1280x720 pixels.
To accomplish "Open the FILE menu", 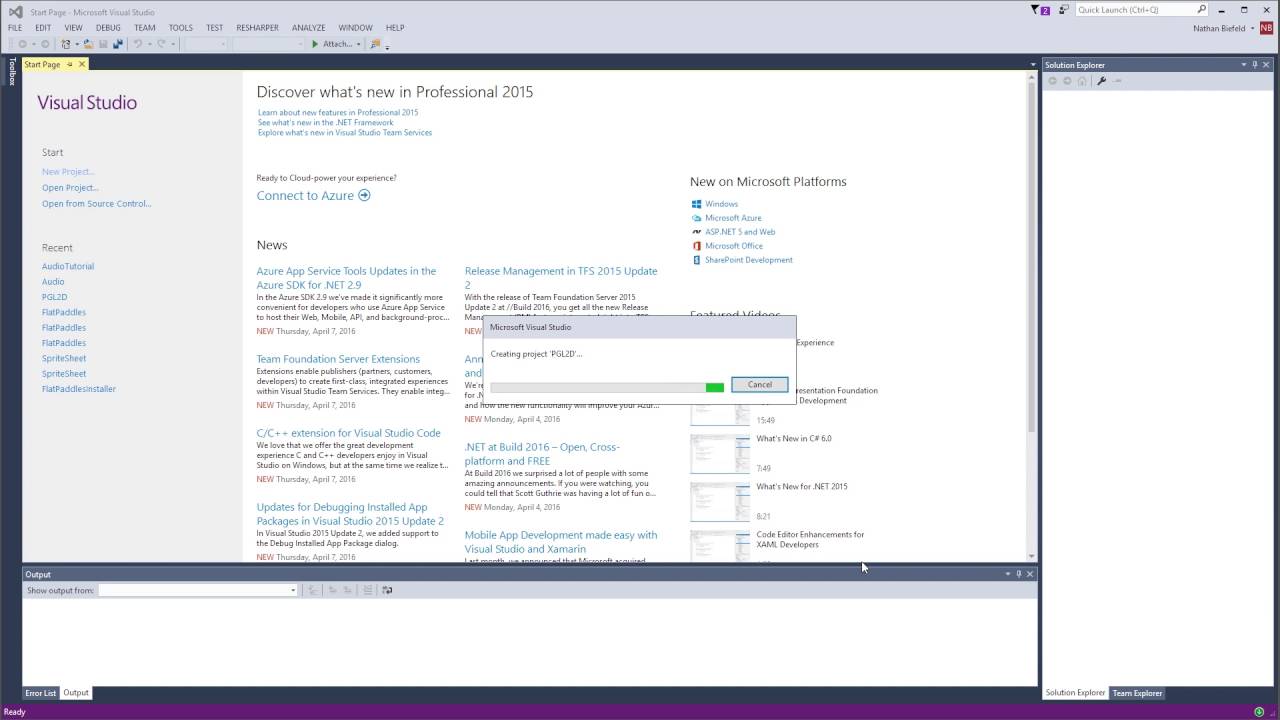I will coord(15,28).
